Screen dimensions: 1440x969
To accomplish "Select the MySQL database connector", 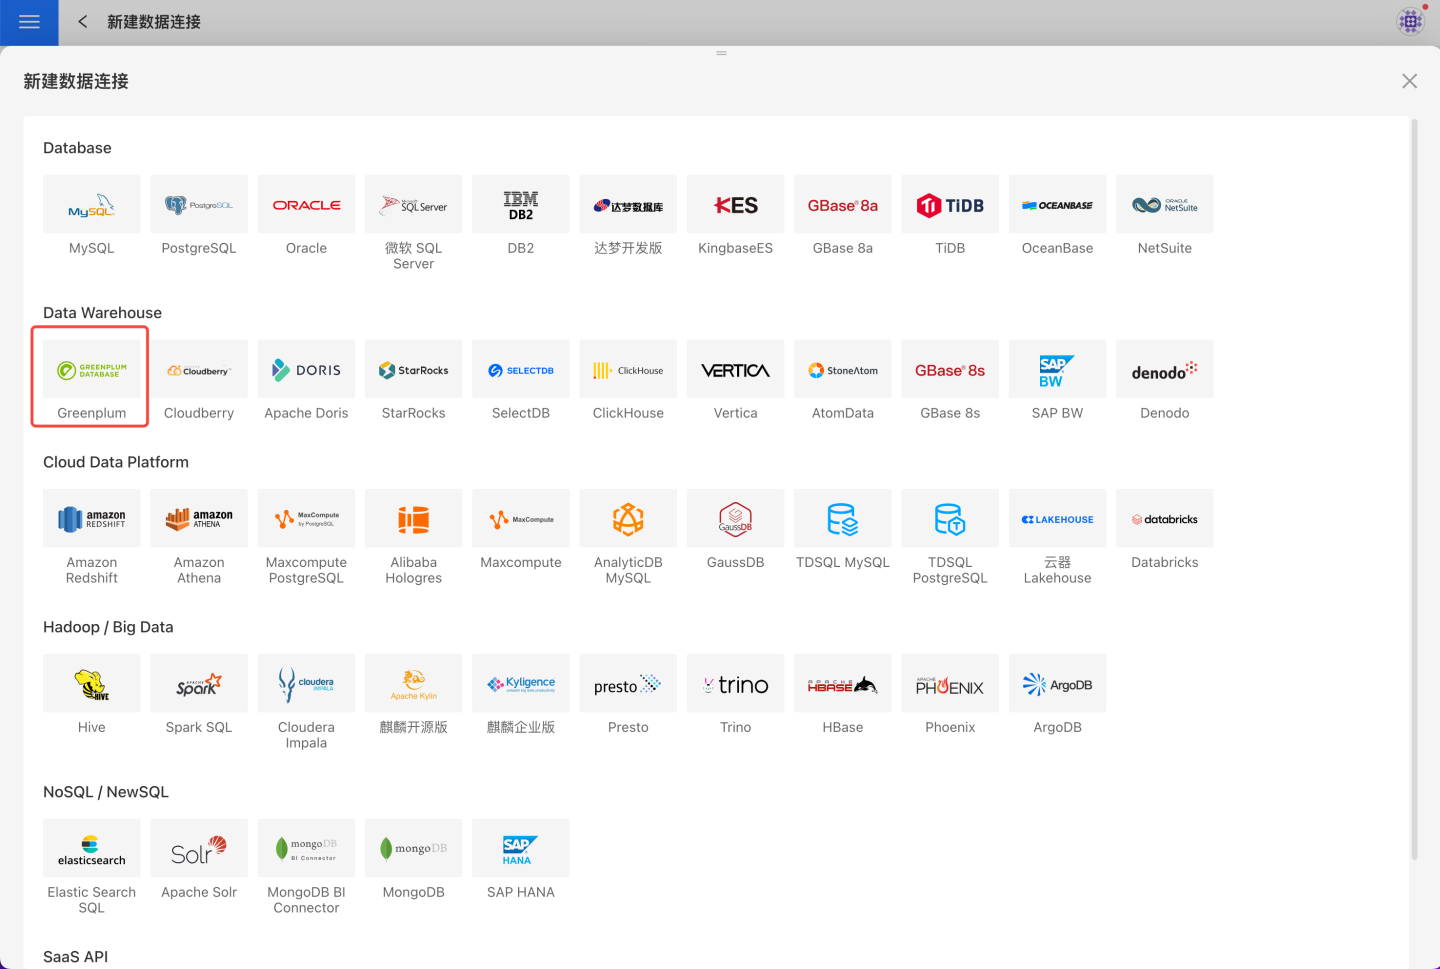I will point(91,206).
